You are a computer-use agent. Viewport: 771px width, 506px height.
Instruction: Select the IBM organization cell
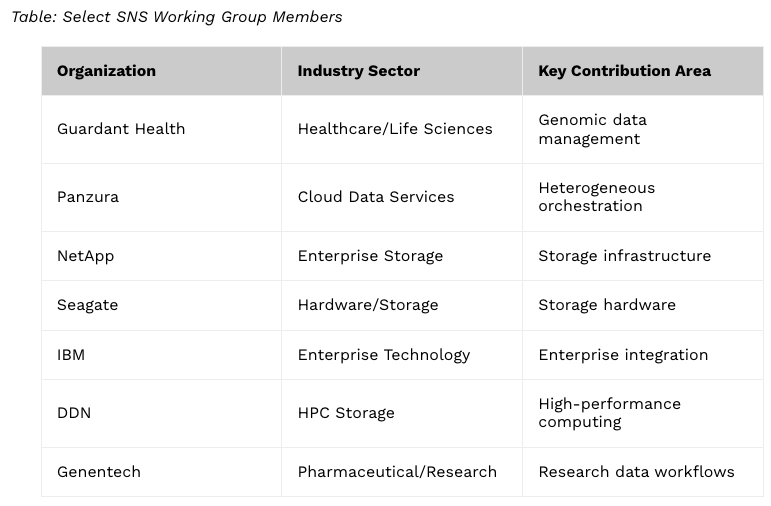click(71, 355)
